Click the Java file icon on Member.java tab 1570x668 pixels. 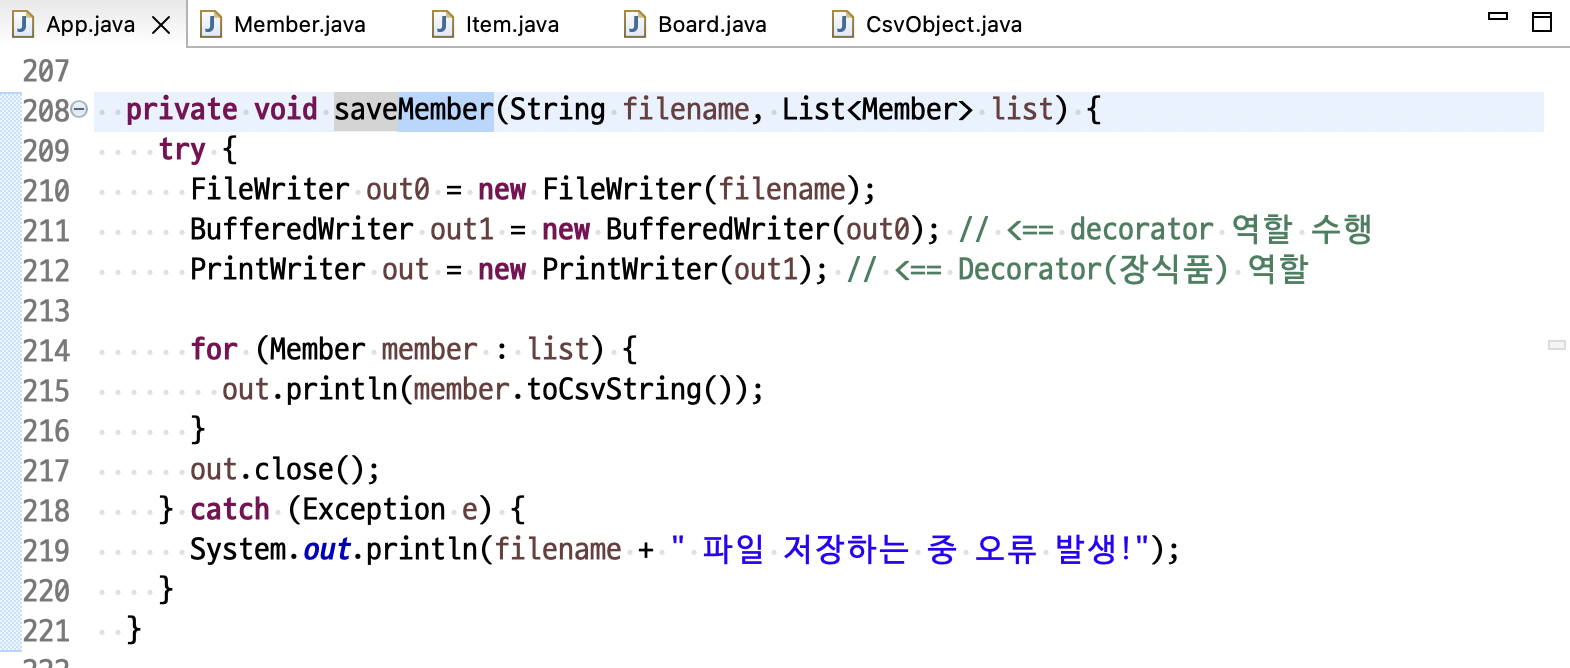pyautogui.click(x=211, y=24)
